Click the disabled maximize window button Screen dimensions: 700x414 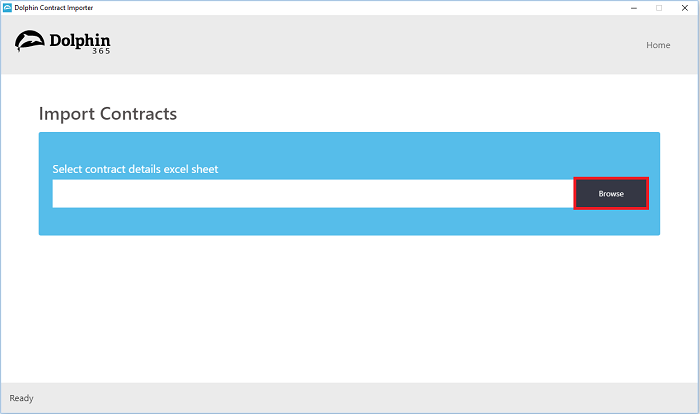[x=659, y=8]
